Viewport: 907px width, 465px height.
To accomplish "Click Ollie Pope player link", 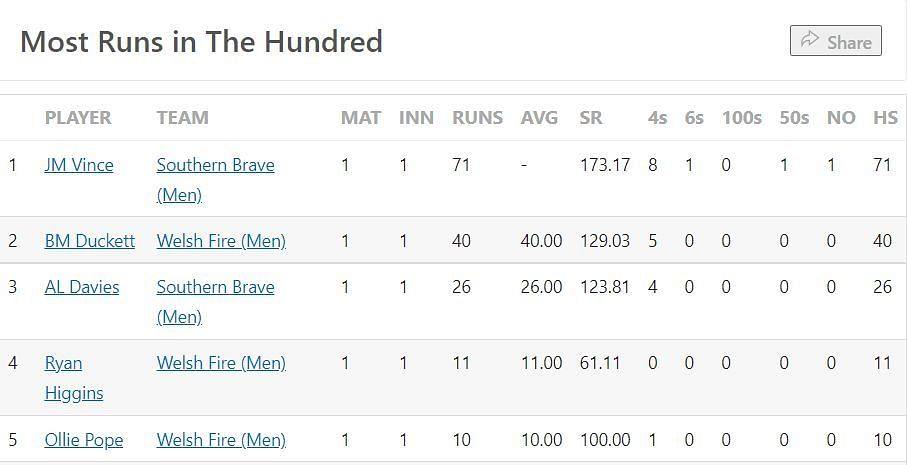I will pos(84,440).
